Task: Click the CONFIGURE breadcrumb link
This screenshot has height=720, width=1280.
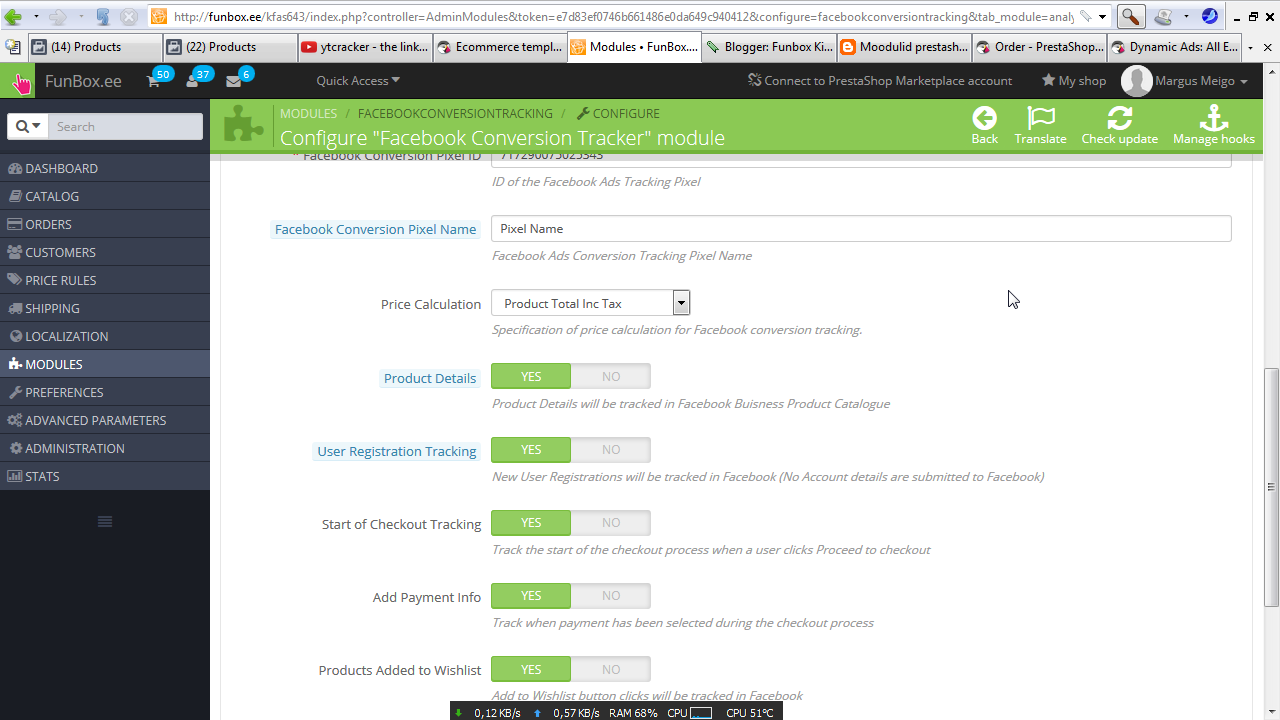Action: [618, 114]
